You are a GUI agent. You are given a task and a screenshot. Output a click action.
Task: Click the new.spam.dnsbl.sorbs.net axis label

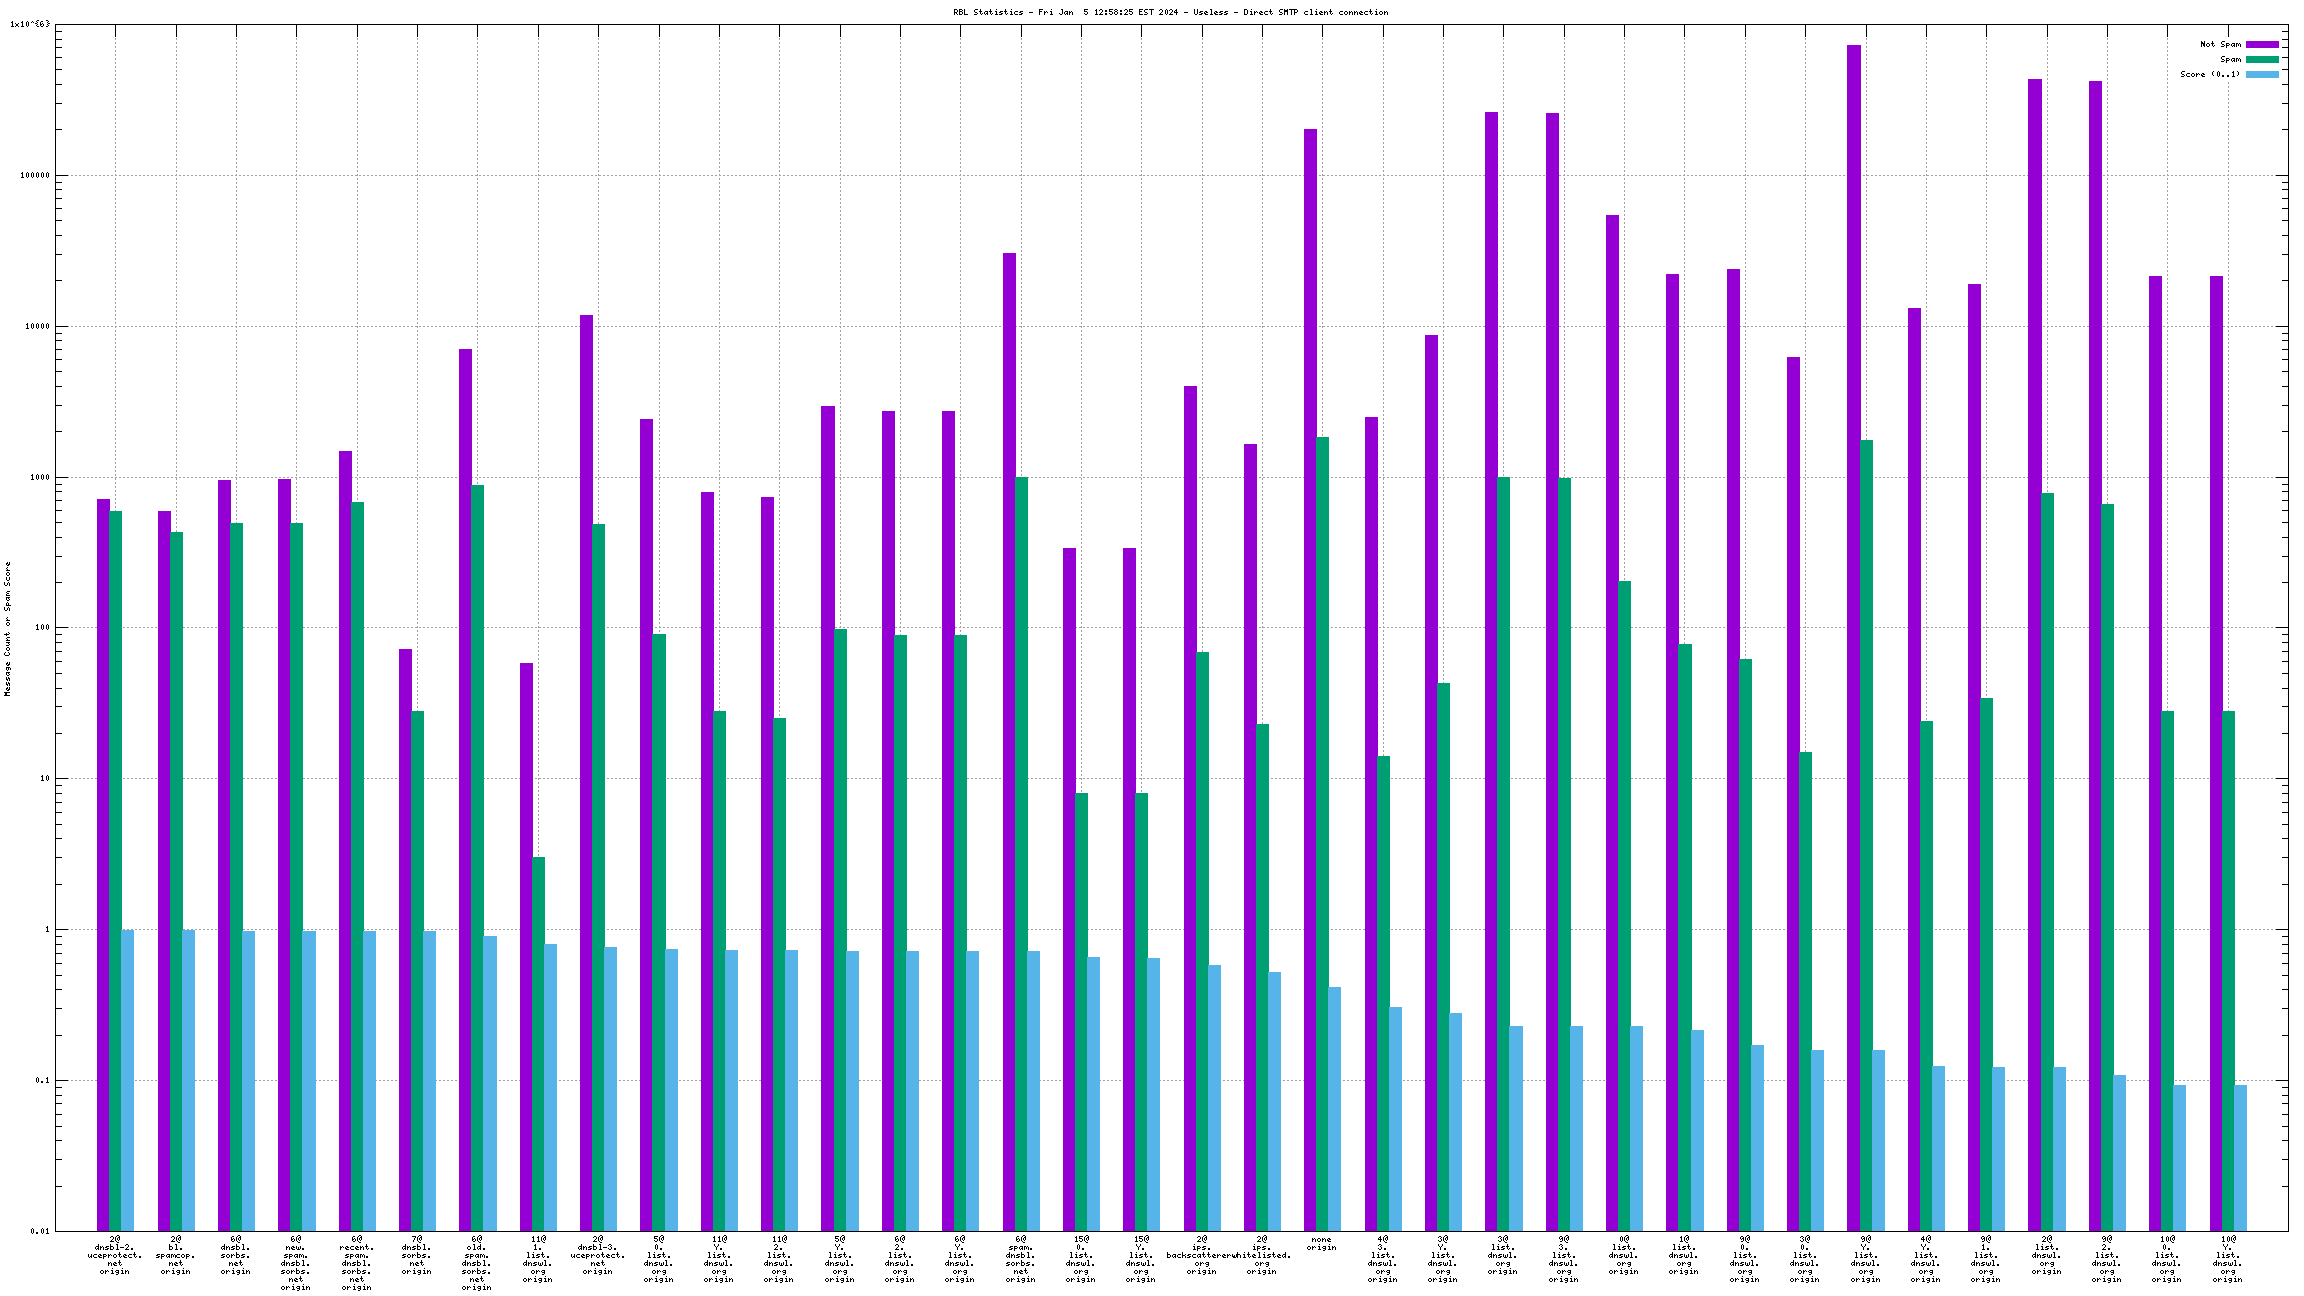click(x=296, y=1263)
